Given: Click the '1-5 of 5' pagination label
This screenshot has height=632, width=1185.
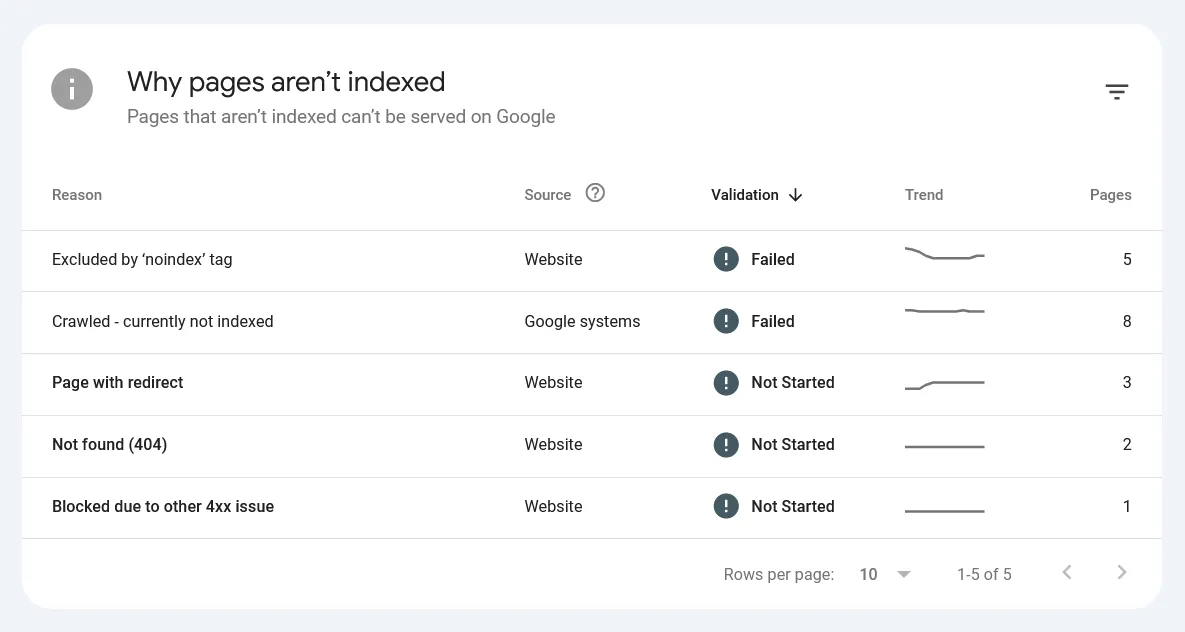Looking at the screenshot, I should click(x=984, y=574).
